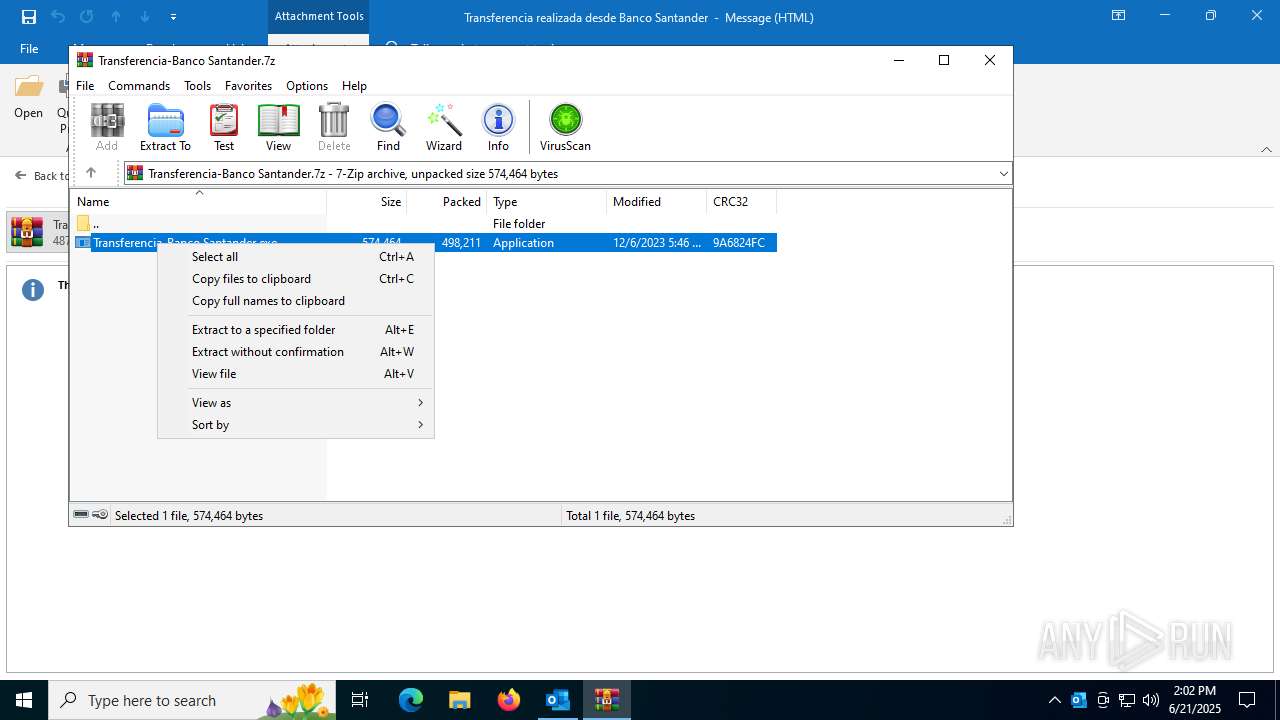Start VirusScan on the archive

pyautogui.click(x=565, y=128)
